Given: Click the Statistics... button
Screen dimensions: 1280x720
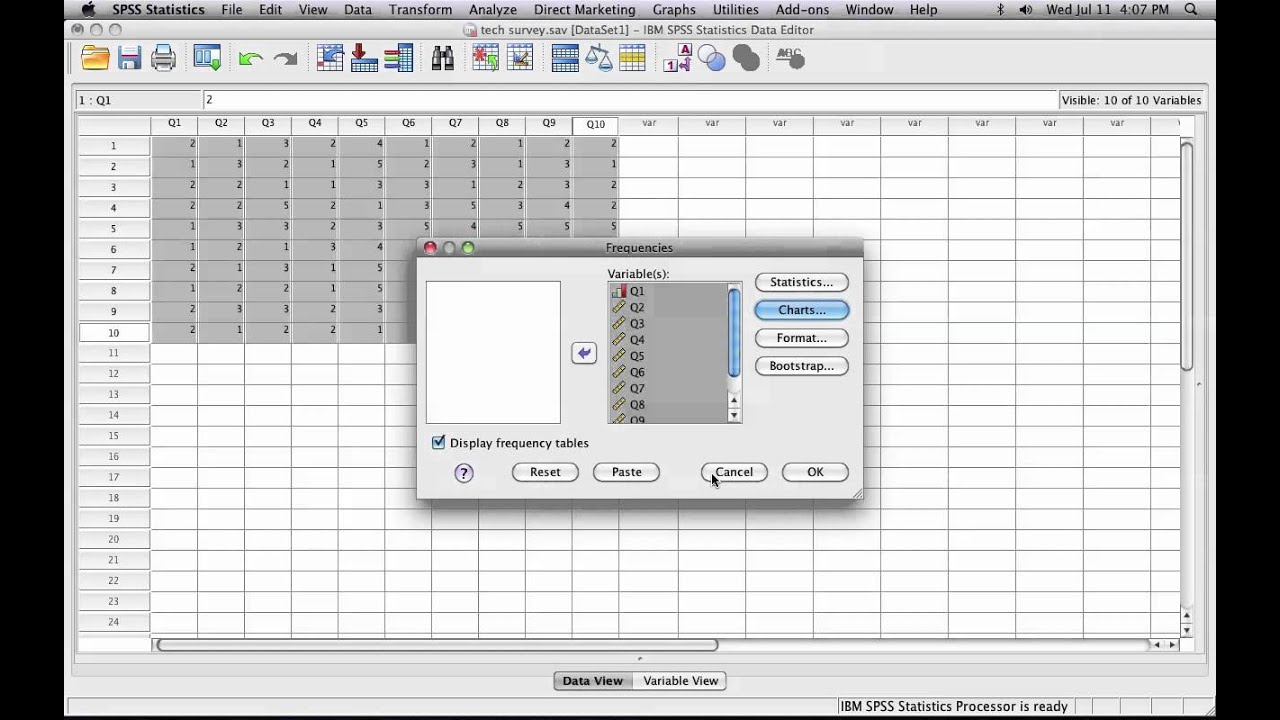Looking at the screenshot, I should tap(801, 282).
